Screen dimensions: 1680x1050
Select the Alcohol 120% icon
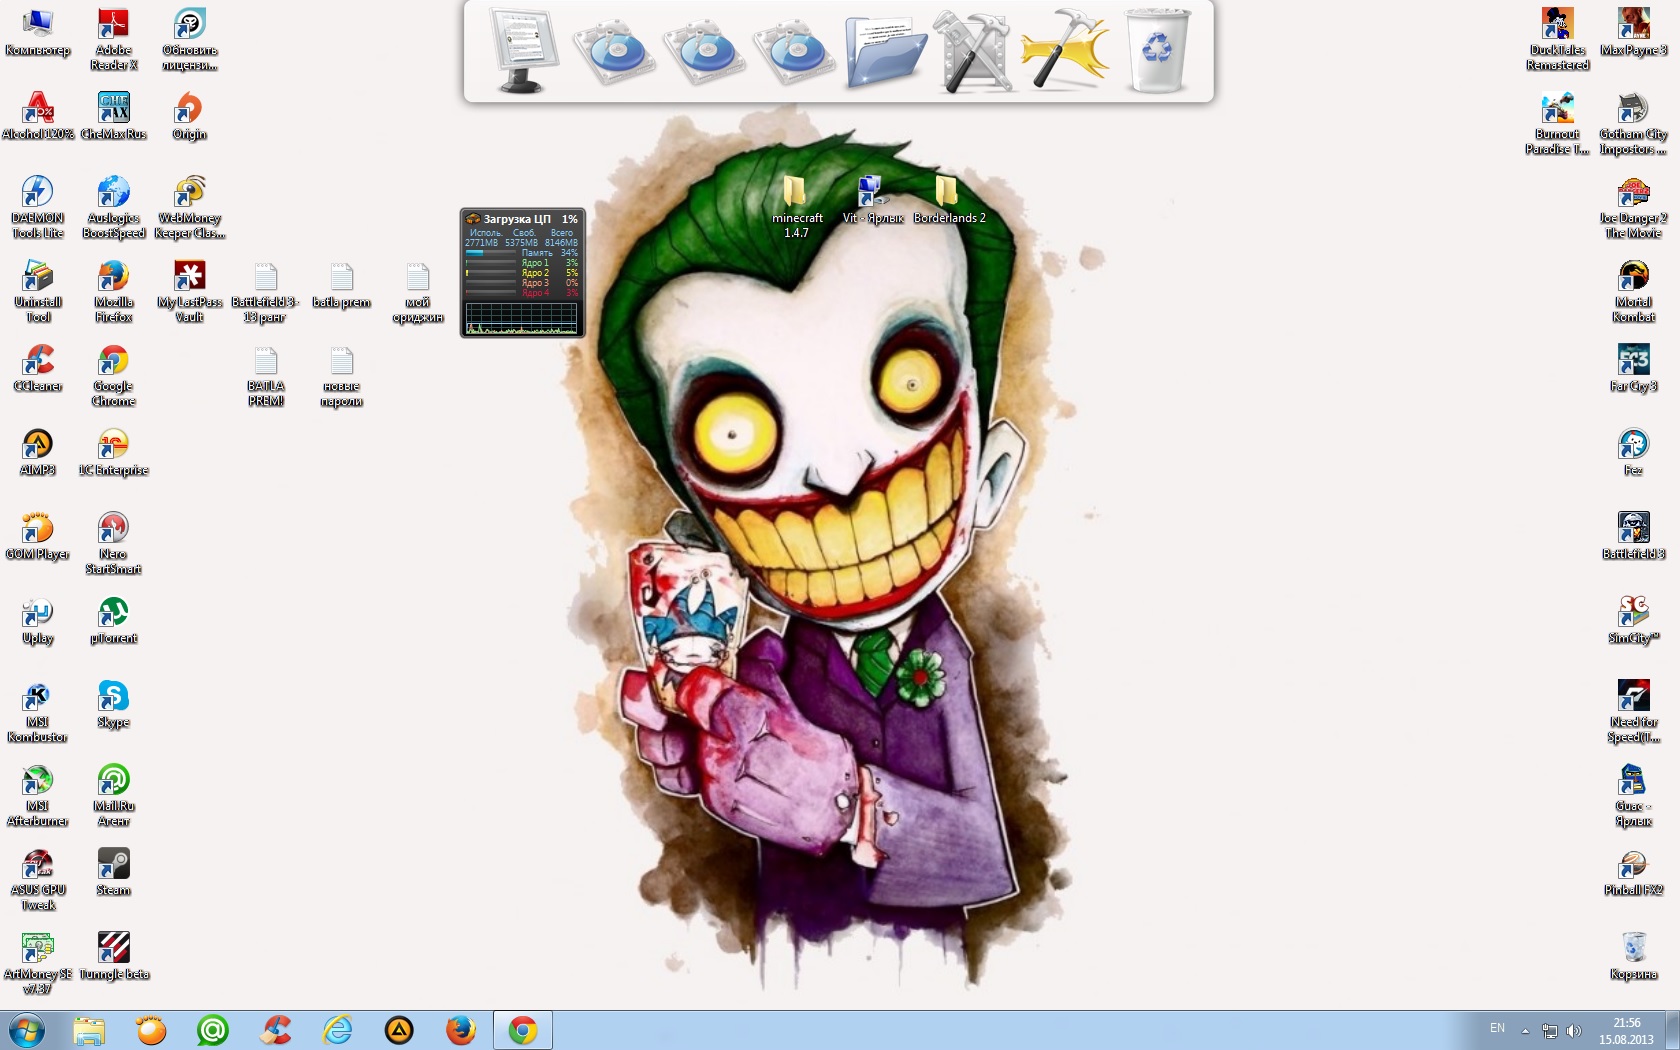point(38,116)
